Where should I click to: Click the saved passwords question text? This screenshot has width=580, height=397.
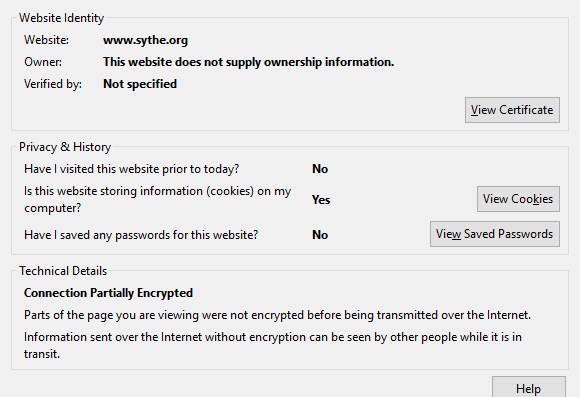[x=141, y=235]
